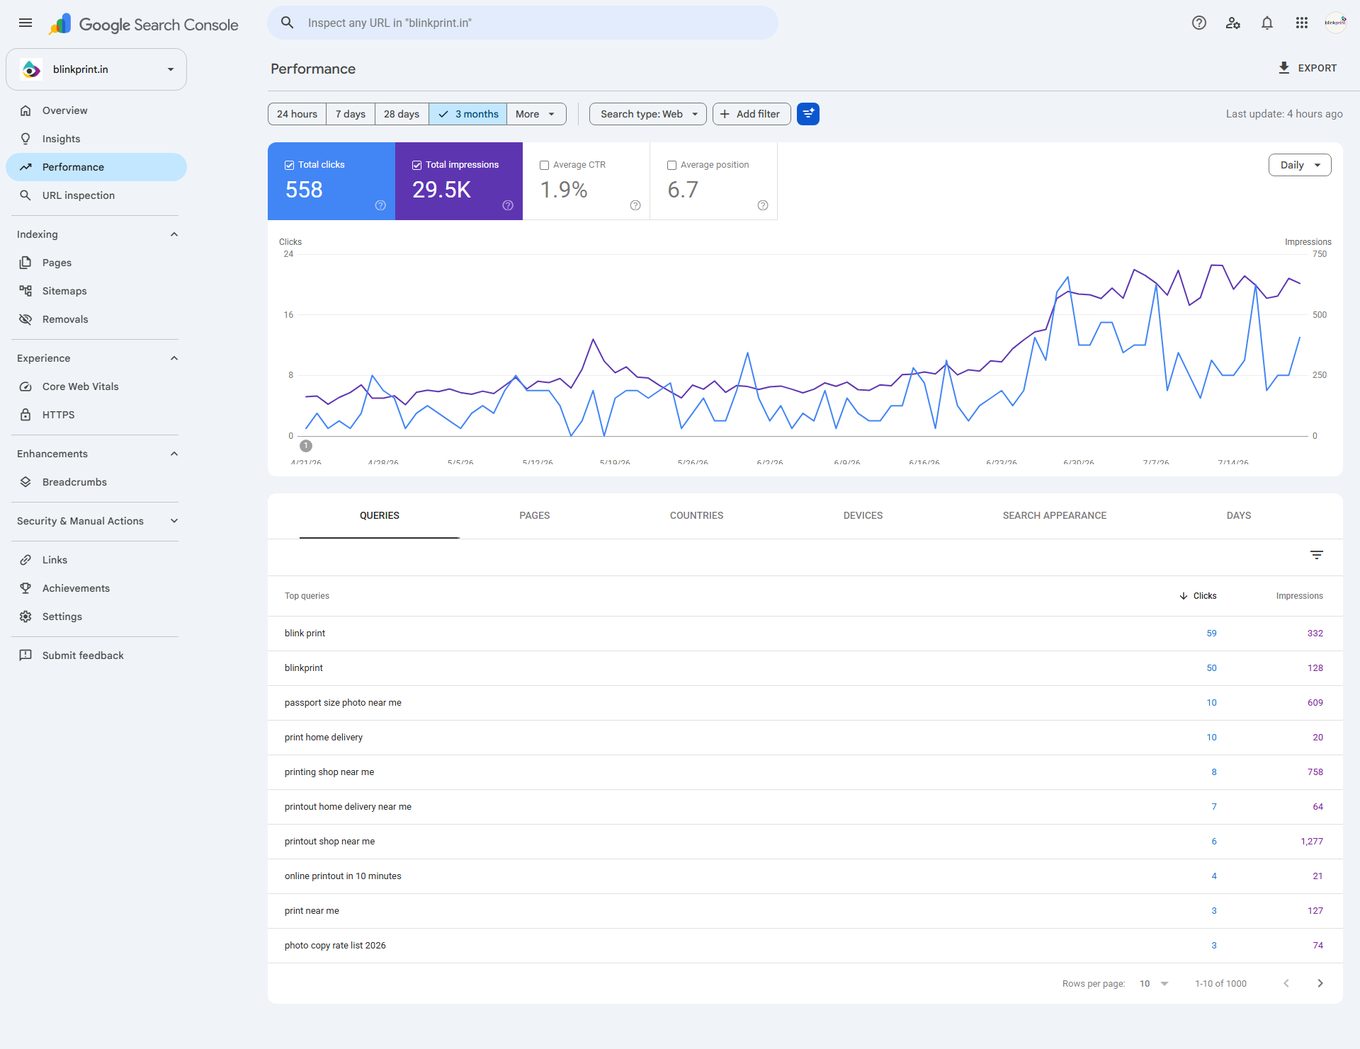
Task: Click the blue filter sparkle button
Action: [x=808, y=114]
